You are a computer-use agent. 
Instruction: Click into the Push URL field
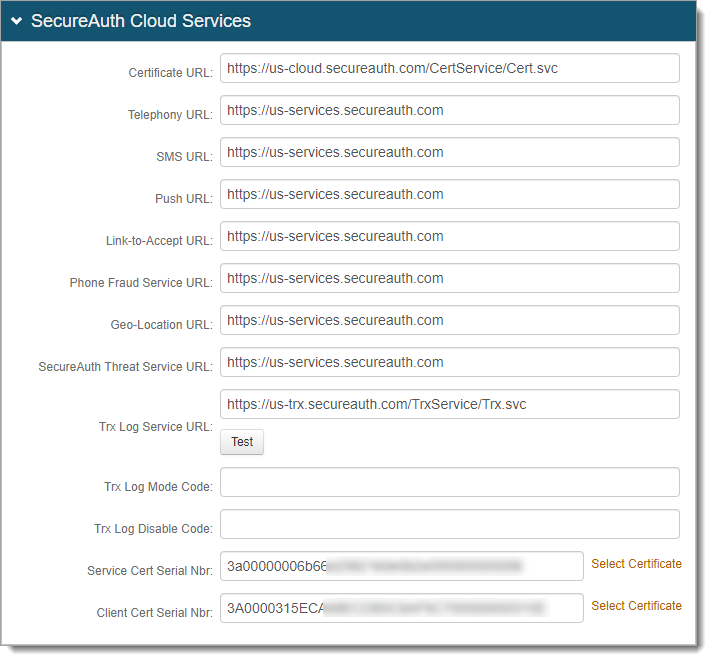point(449,195)
